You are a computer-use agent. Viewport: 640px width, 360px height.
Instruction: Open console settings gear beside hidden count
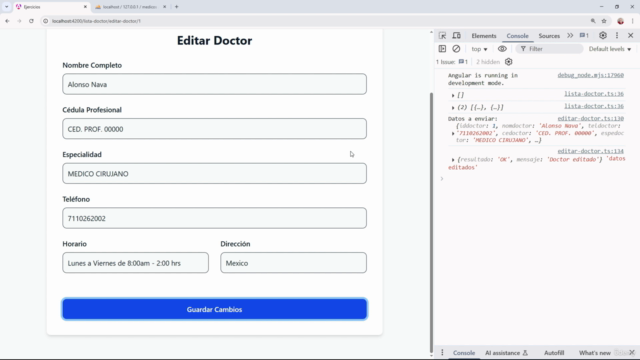point(509,62)
